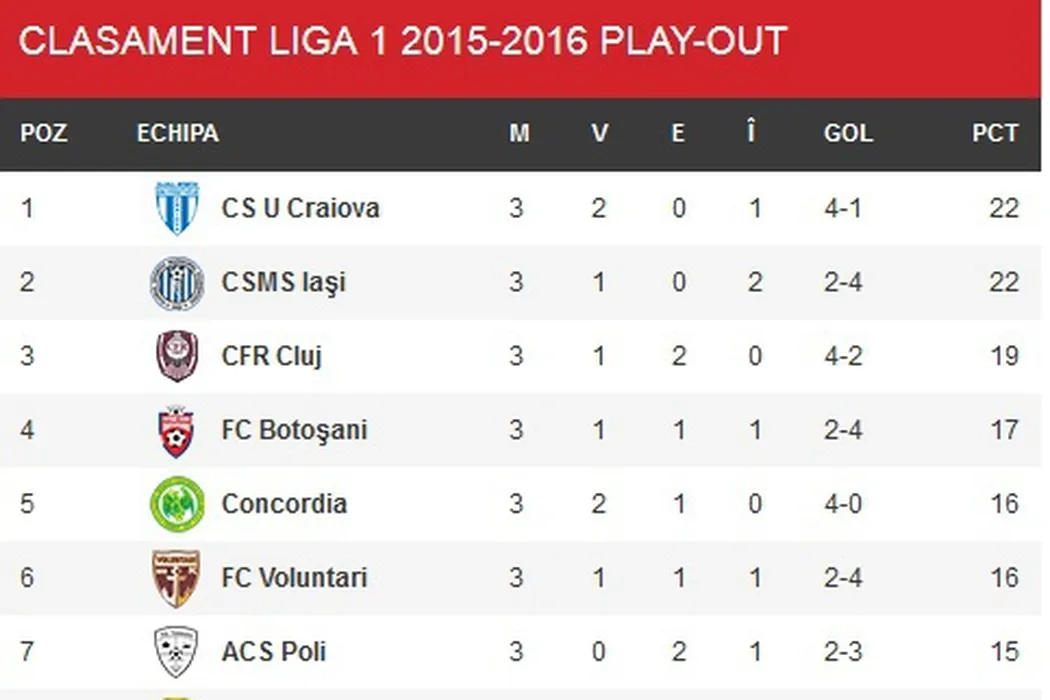Click the POZ column header
This screenshot has height=700, width=1050.
(x=44, y=133)
